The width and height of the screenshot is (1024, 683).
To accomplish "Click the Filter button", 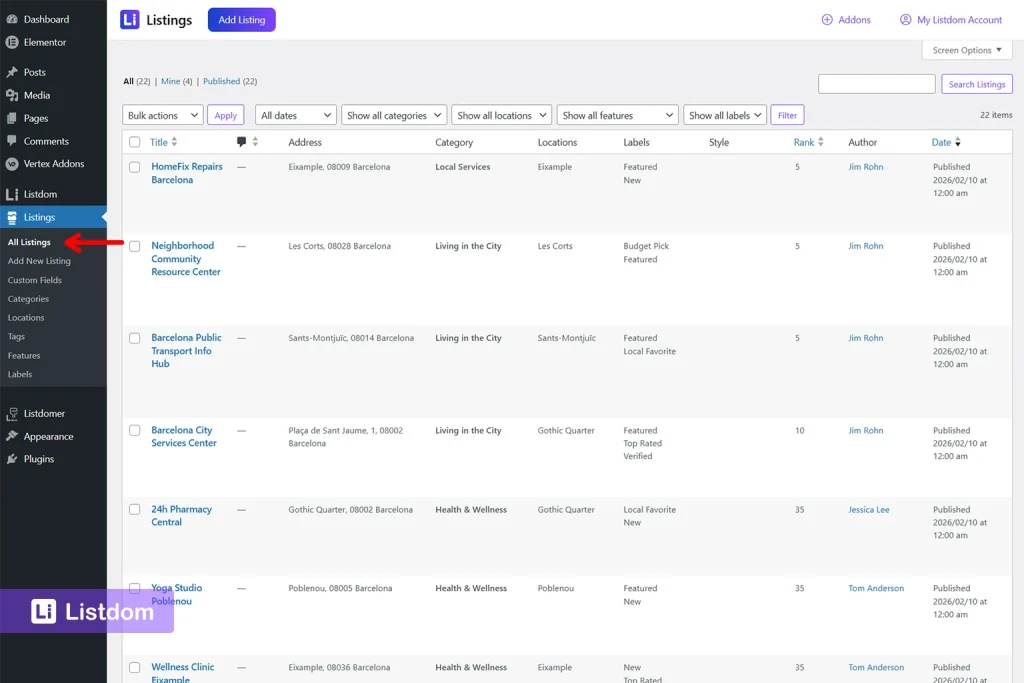I will tap(787, 115).
